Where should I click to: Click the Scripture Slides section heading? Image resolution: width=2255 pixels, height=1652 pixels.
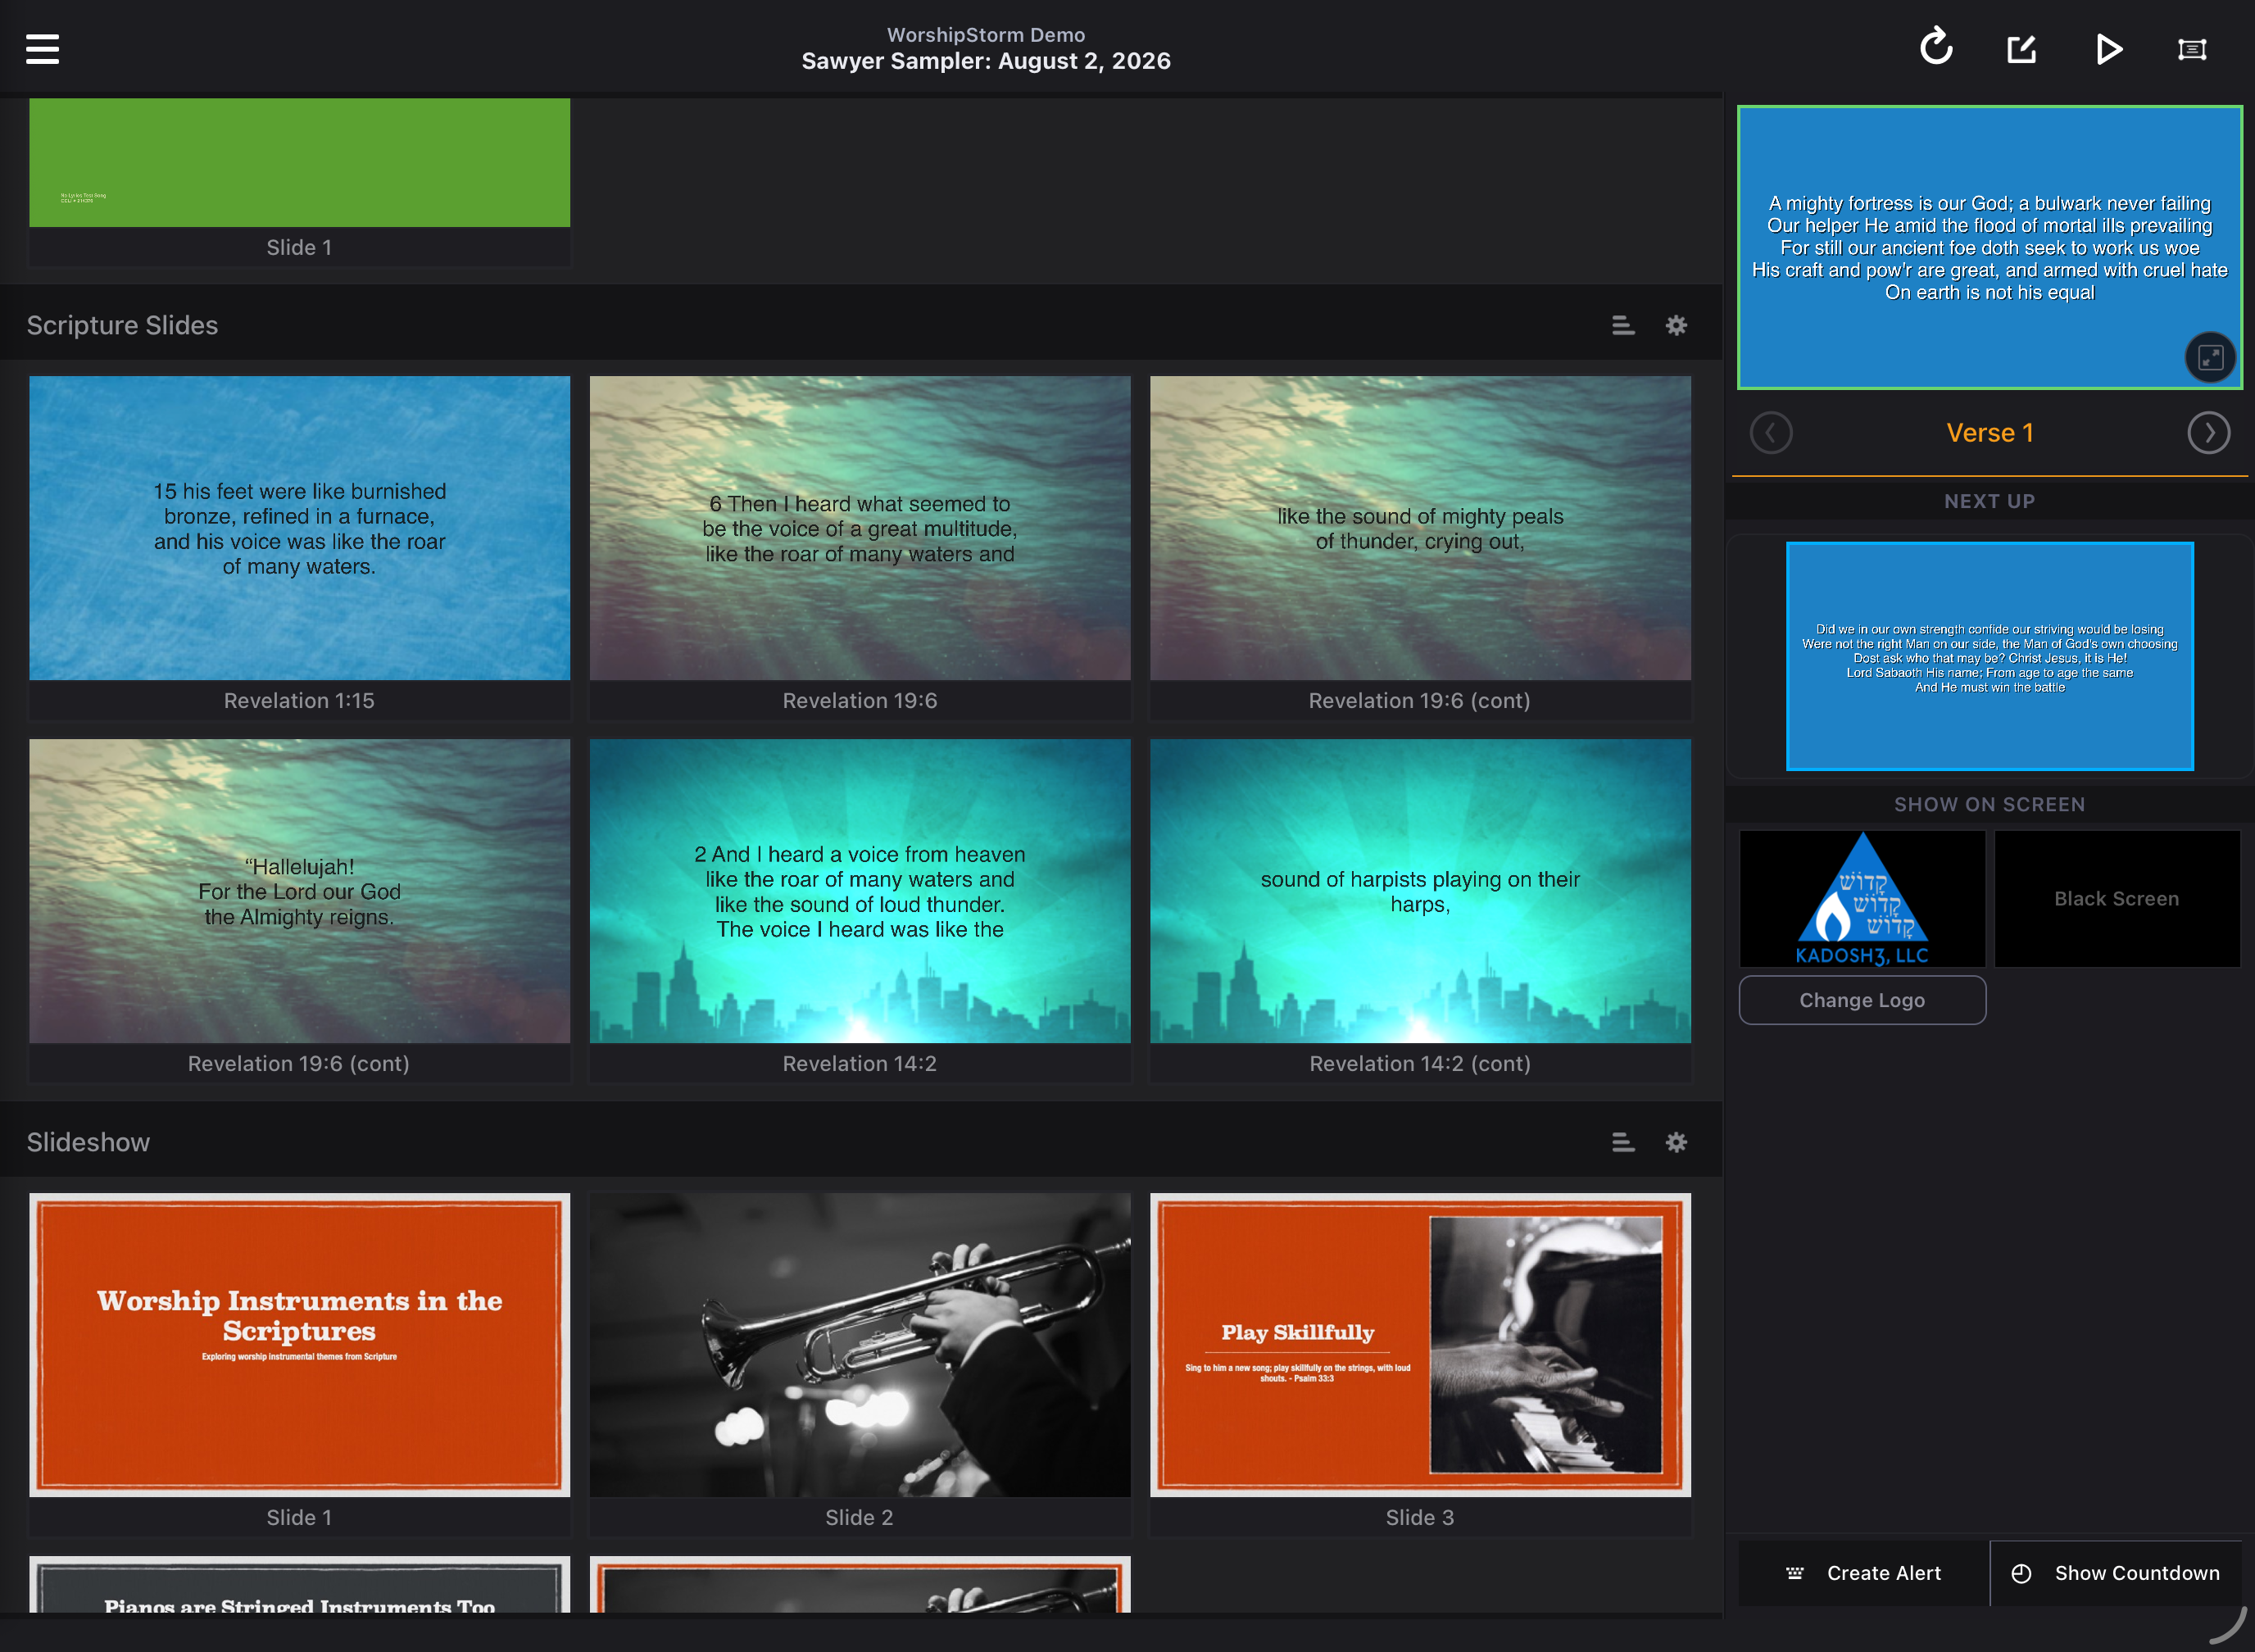pos(122,325)
